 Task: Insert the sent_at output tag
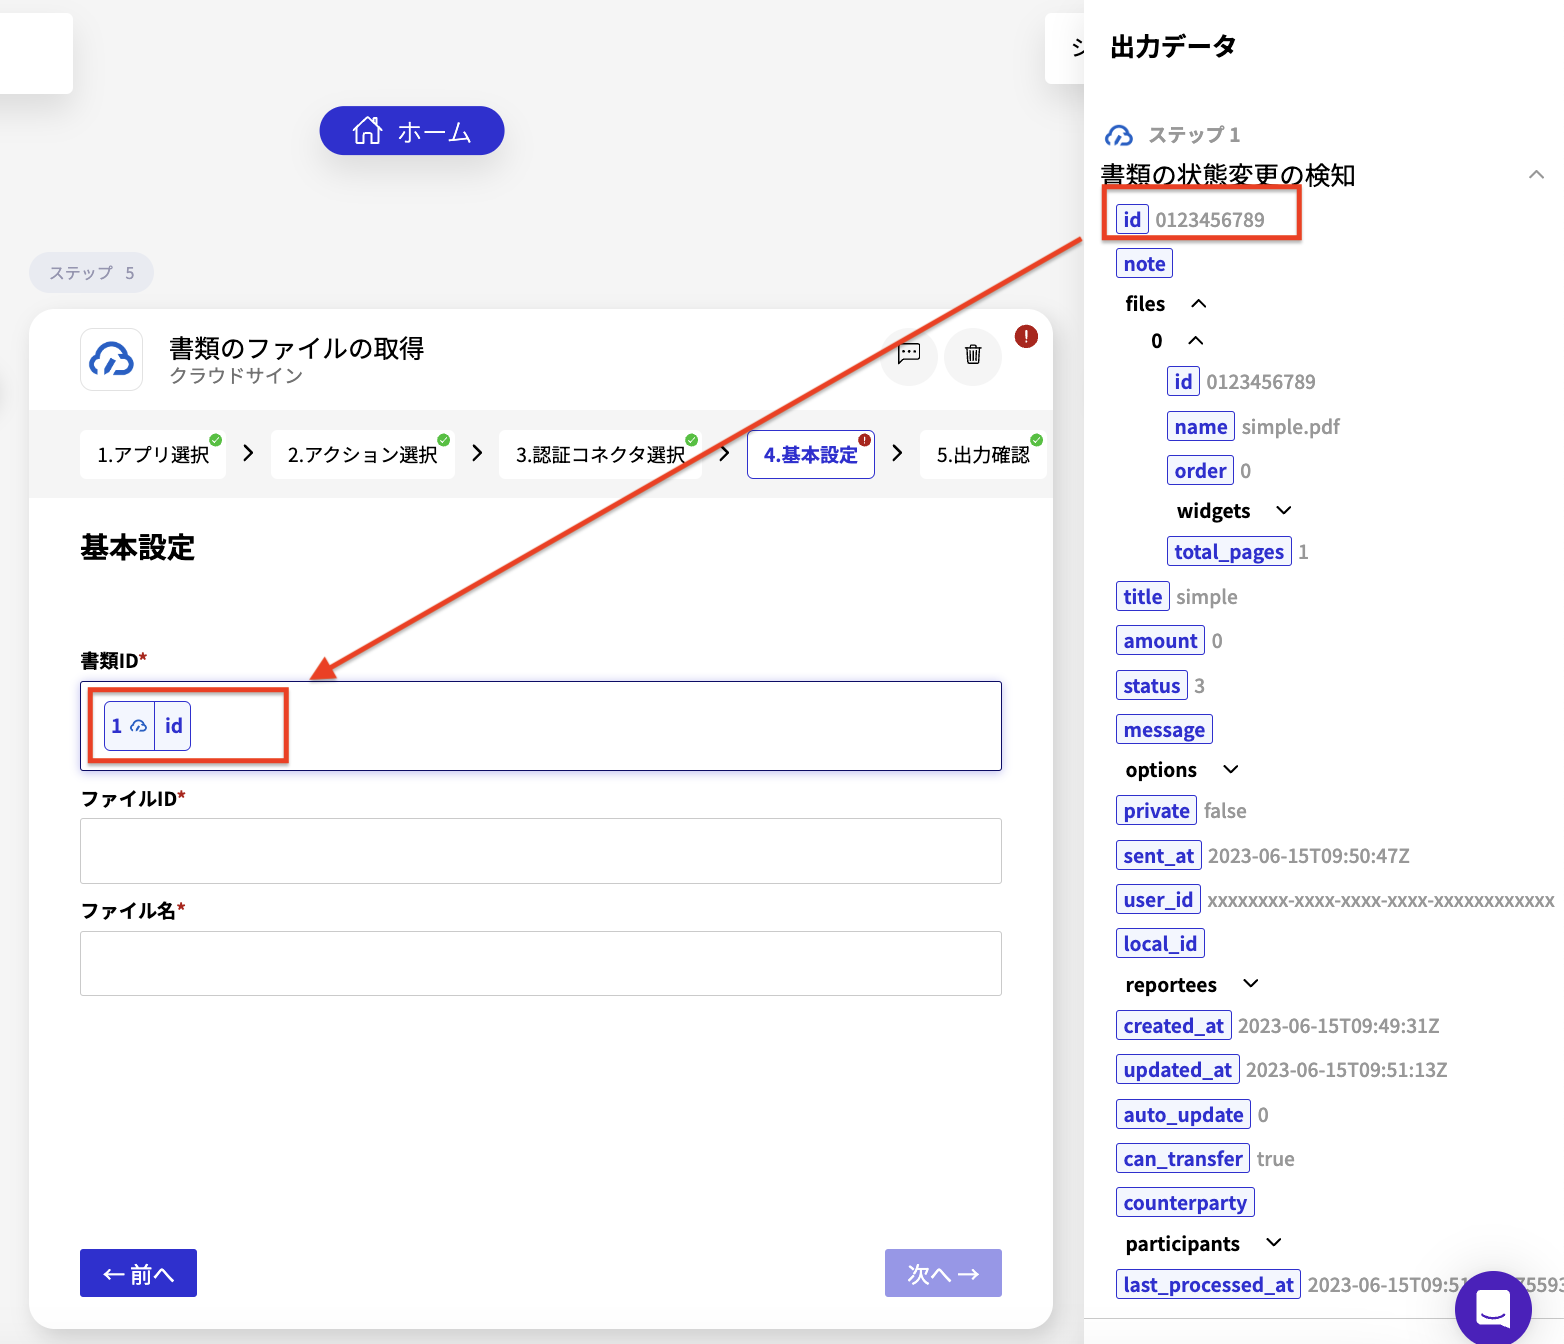pos(1158,856)
